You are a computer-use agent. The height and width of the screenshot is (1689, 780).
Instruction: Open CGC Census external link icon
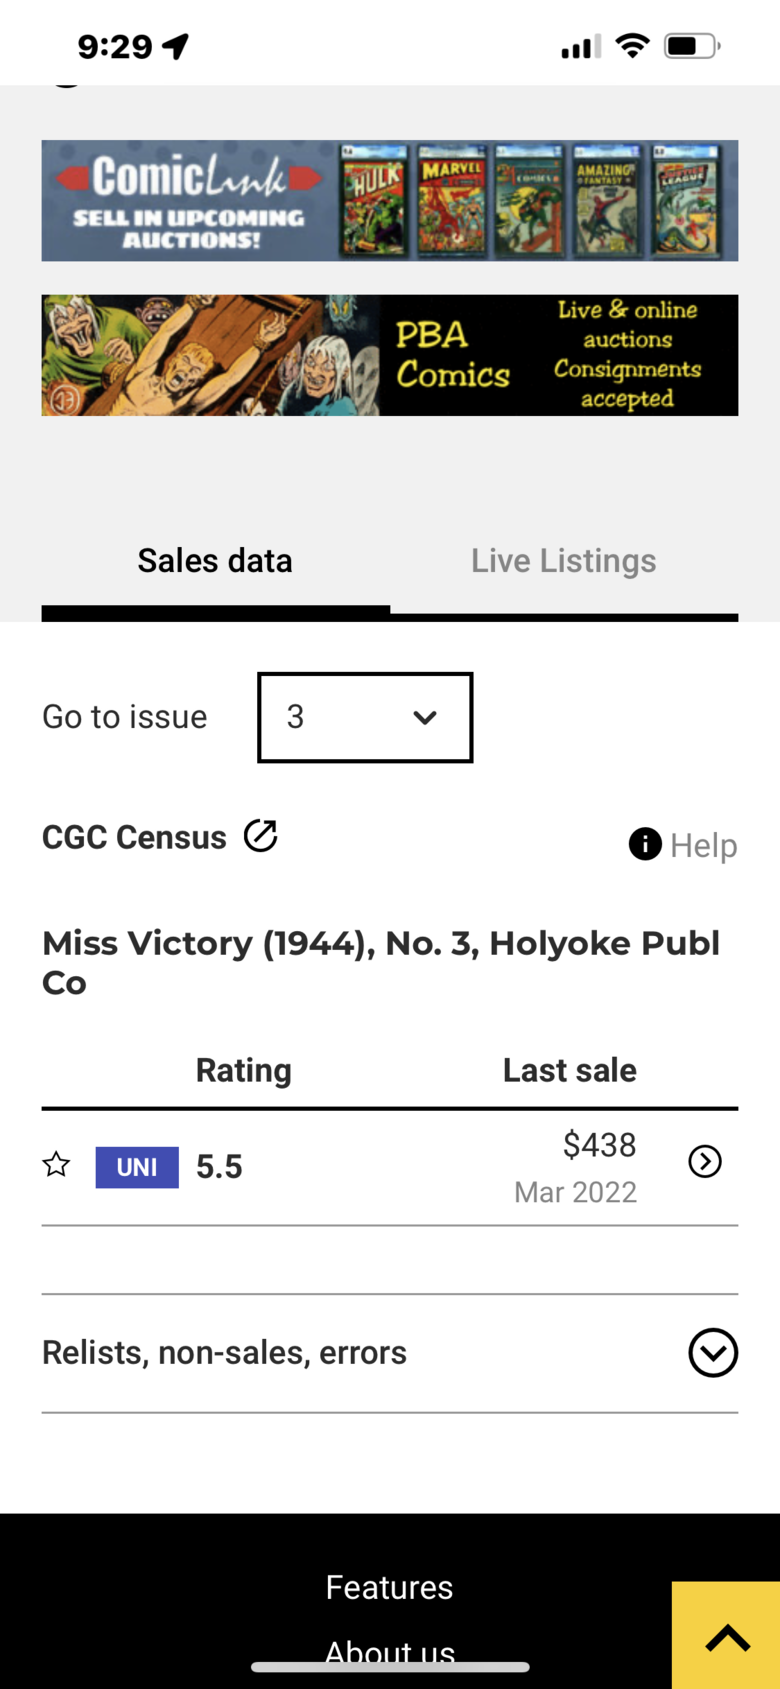coord(260,836)
